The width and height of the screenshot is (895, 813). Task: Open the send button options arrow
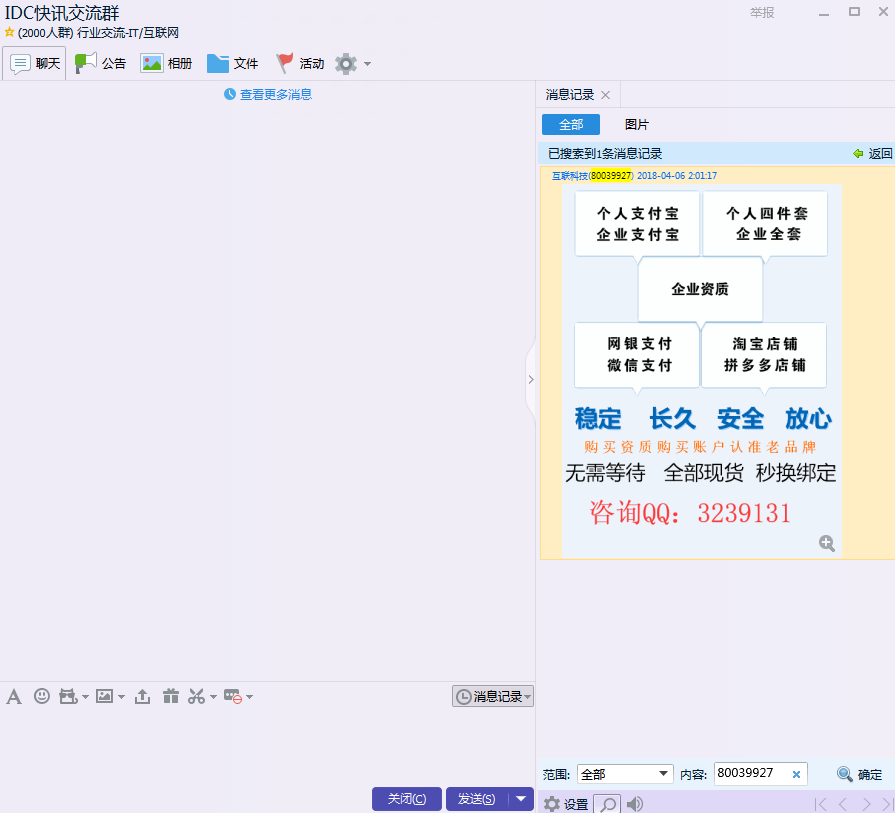click(521, 798)
